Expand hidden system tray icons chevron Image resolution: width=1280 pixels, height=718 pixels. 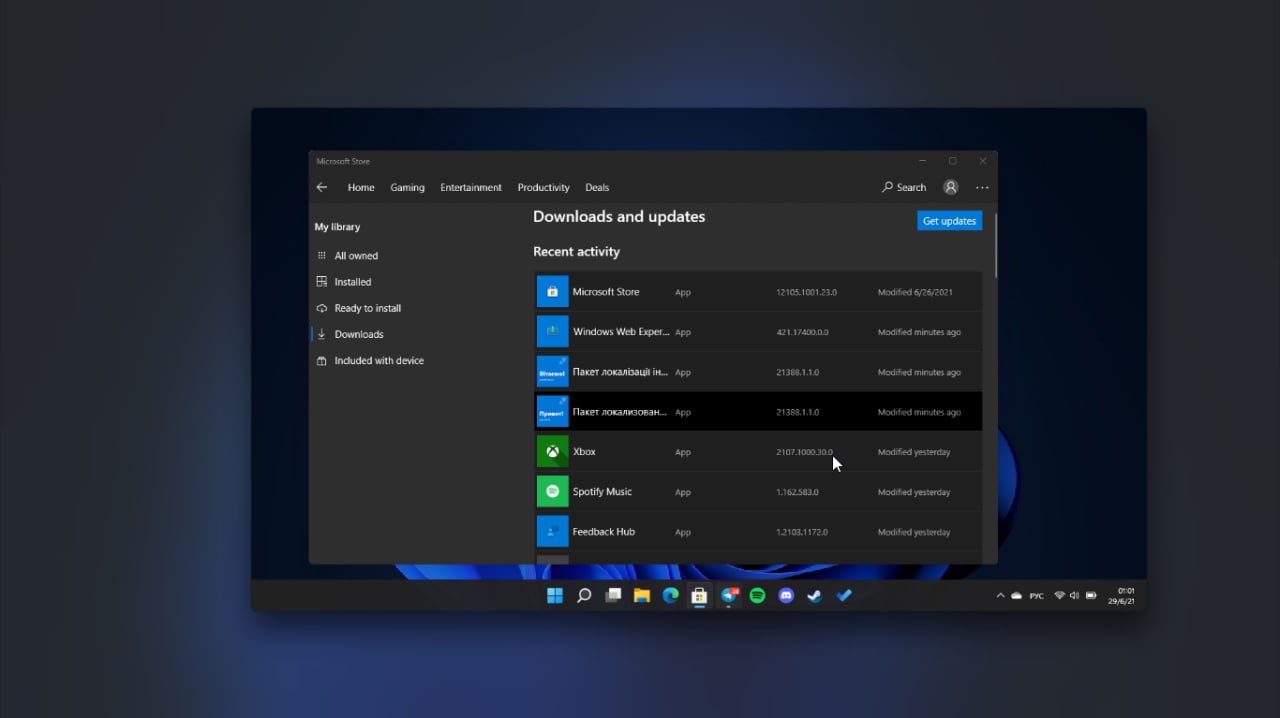[x=1000, y=596]
